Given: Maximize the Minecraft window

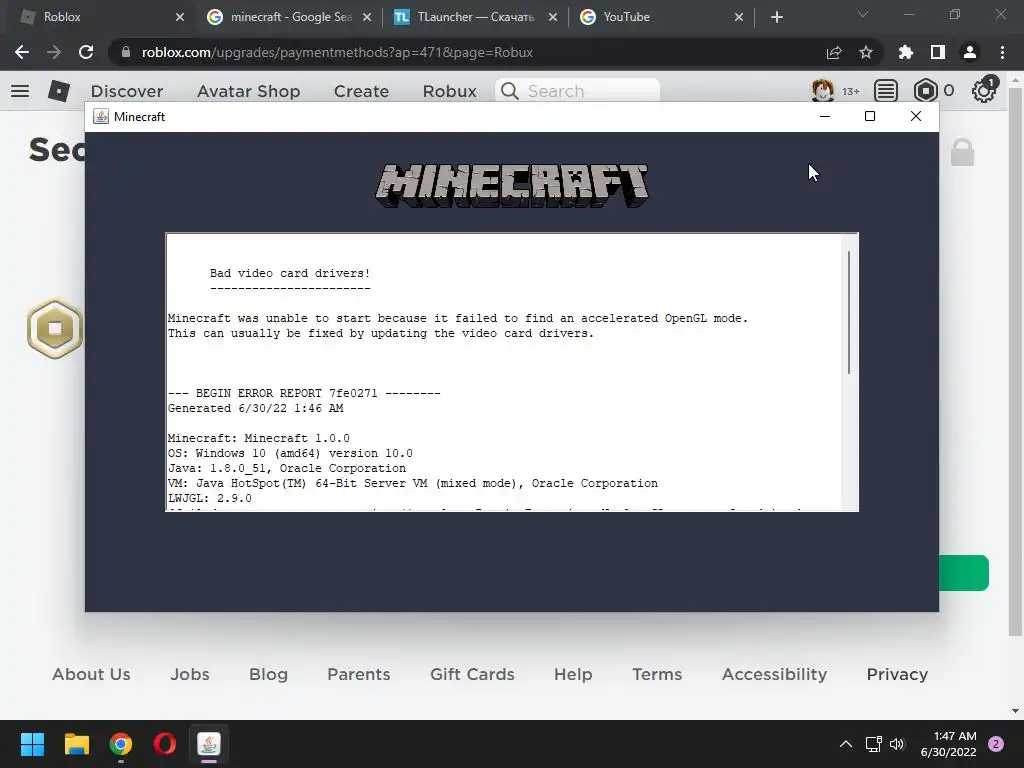Looking at the screenshot, I should 870,116.
